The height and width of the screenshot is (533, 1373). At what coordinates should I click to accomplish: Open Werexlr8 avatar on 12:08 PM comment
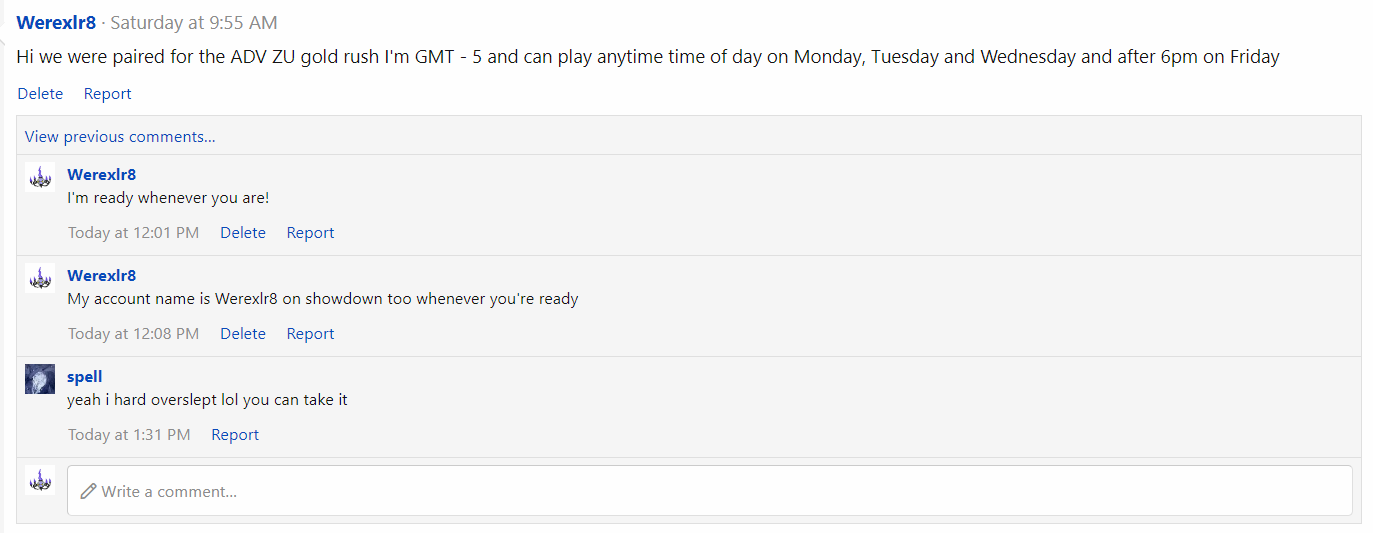[40, 279]
